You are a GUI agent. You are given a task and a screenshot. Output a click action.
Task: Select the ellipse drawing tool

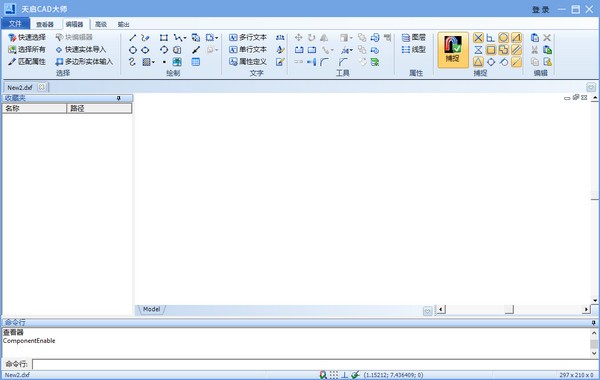[x=145, y=50]
